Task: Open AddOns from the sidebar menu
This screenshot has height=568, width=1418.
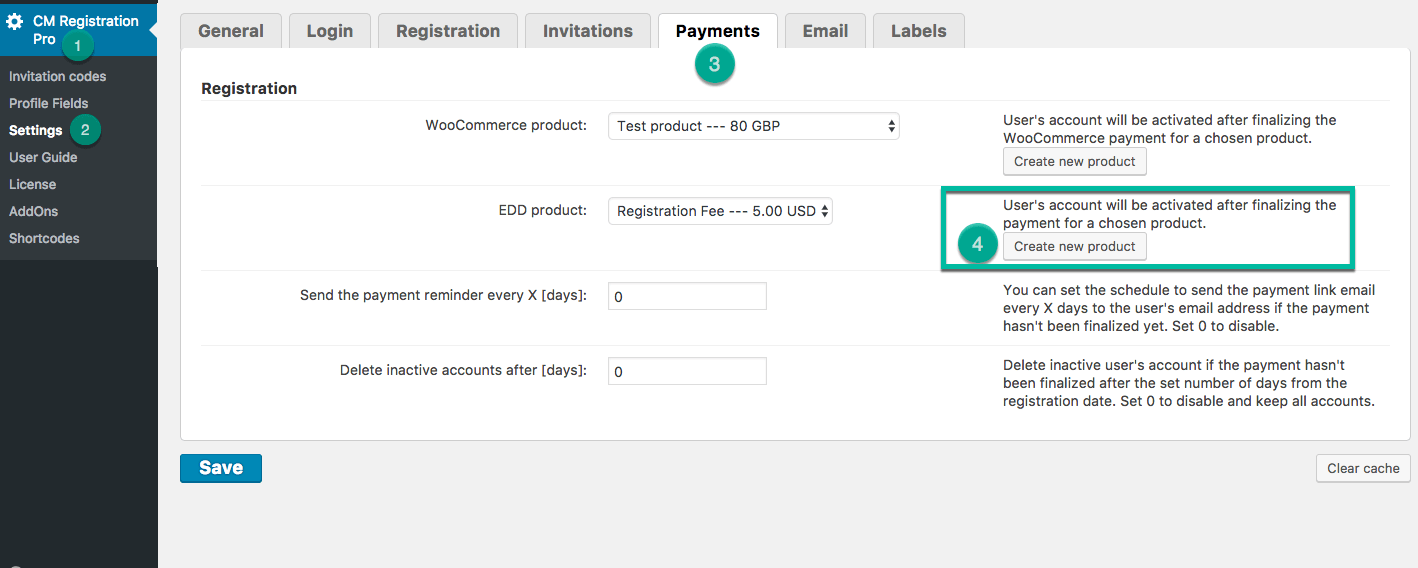Action: coord(33,211)
